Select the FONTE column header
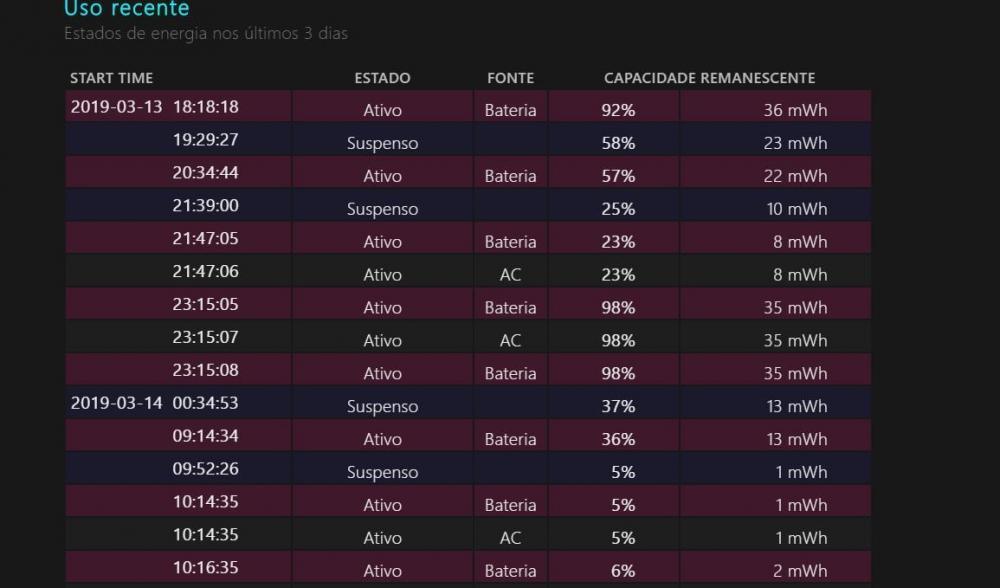1000x588 pixels. coord(510,78)
